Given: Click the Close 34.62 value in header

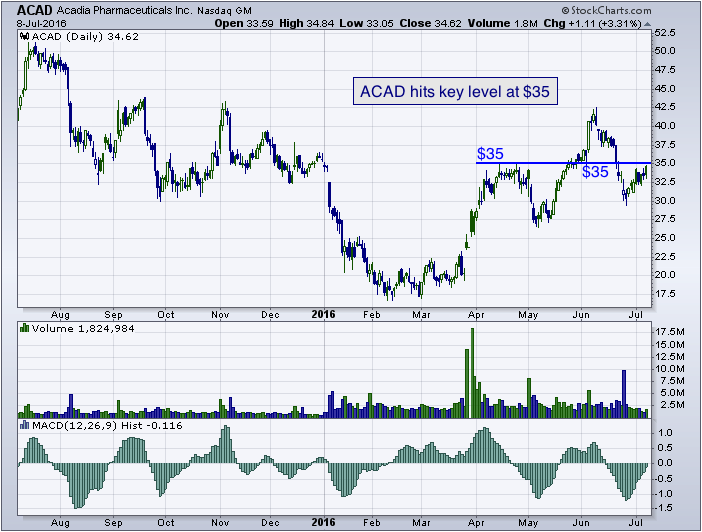Looking at the screenshot, I should pyautogui.click(x=430, y=23).
